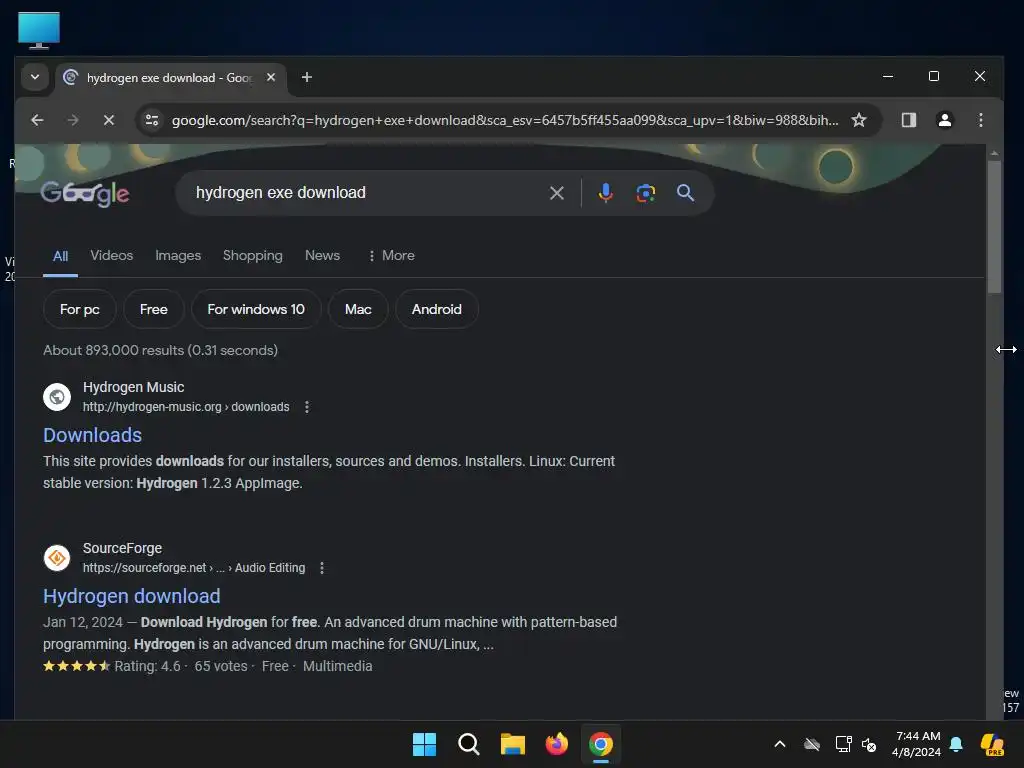Apply the 'Mac' filter chip

point(358,310)
